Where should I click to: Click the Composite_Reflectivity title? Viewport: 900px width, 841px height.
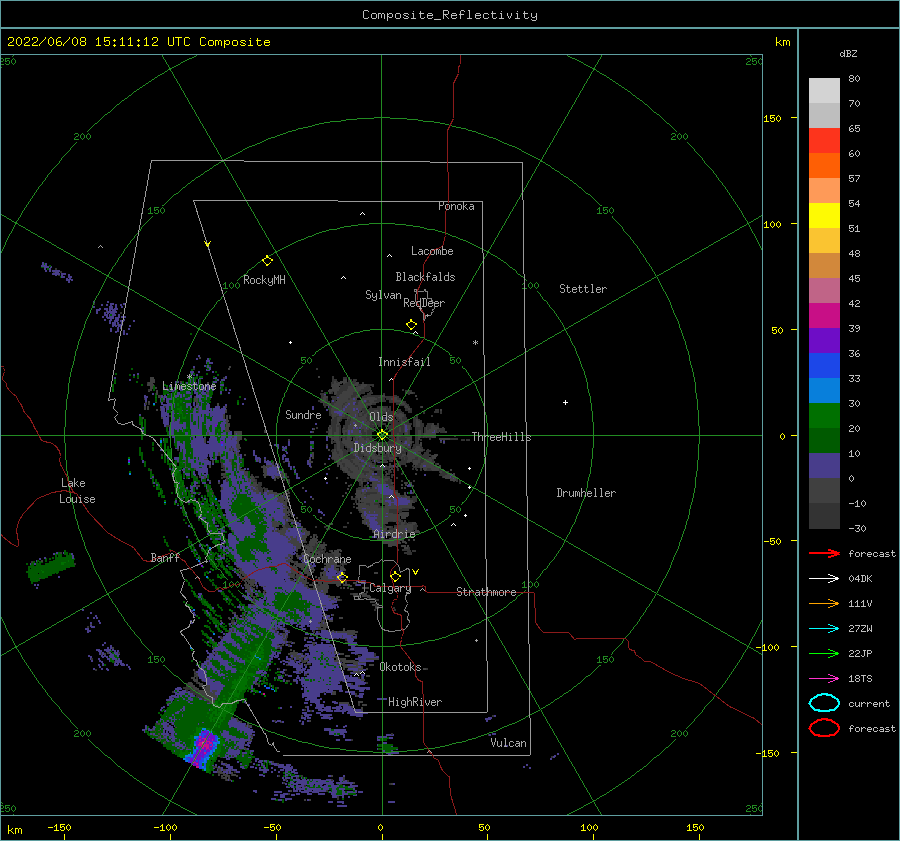[x=449, y=15]
